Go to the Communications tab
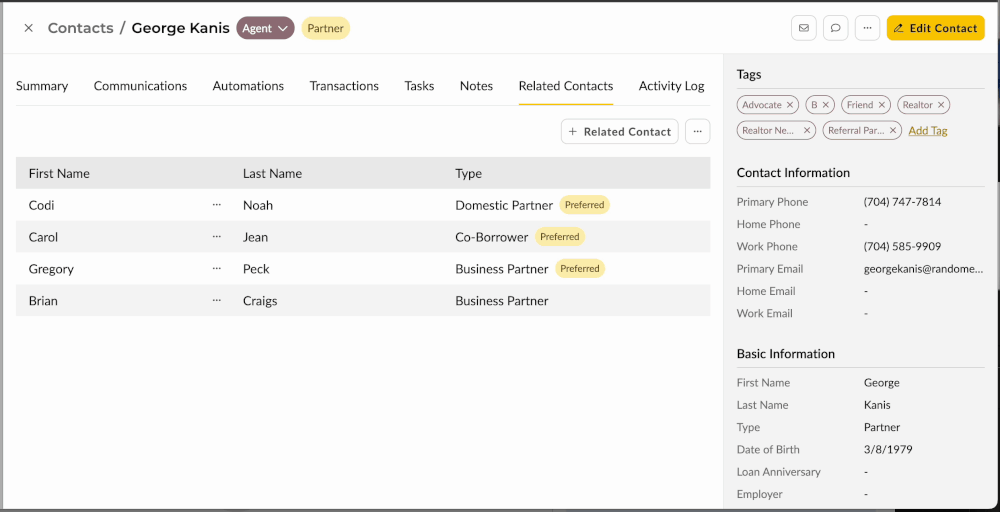This screenshot has width=1000, height=512. [x=140, y=86]
